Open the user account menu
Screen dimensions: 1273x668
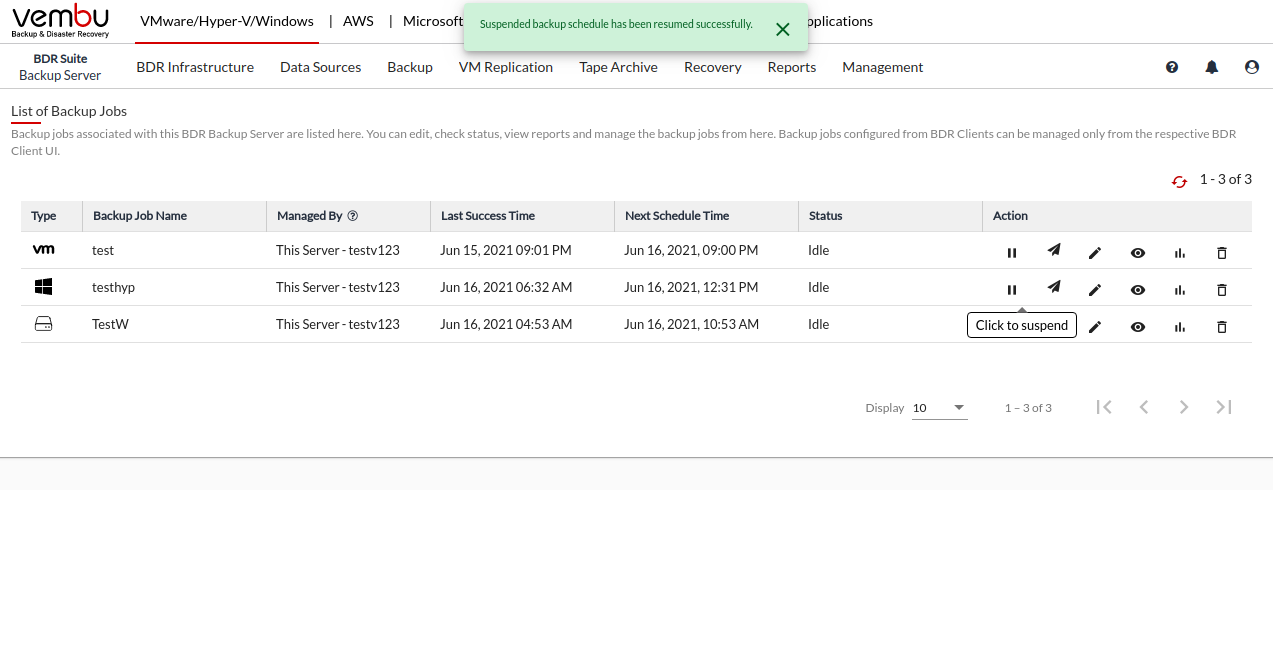[x=1252, y=67]
